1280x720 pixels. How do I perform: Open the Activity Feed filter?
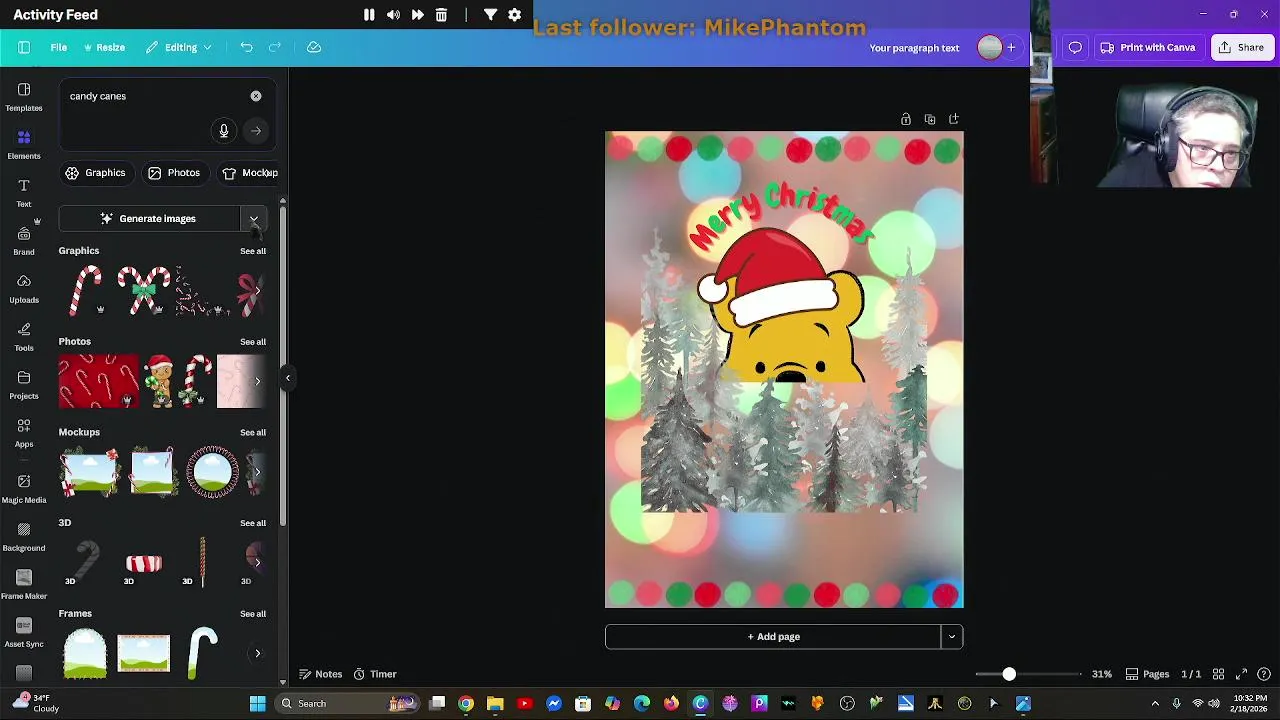click(490, 15)
